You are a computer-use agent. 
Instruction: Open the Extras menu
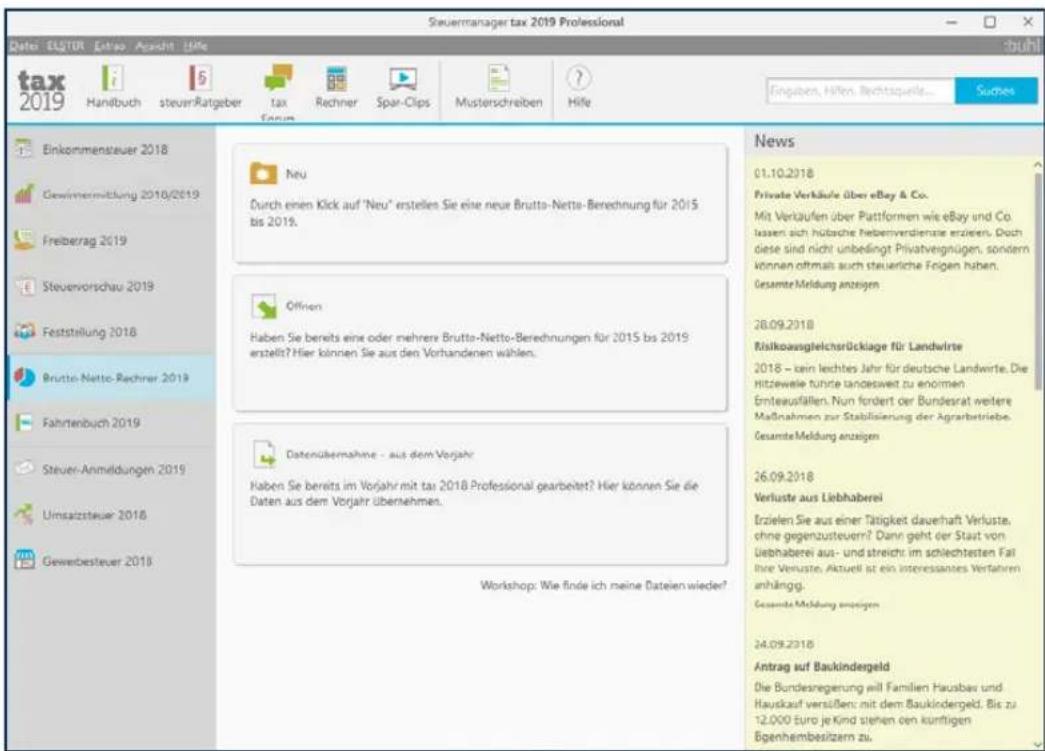click(109, 46)
